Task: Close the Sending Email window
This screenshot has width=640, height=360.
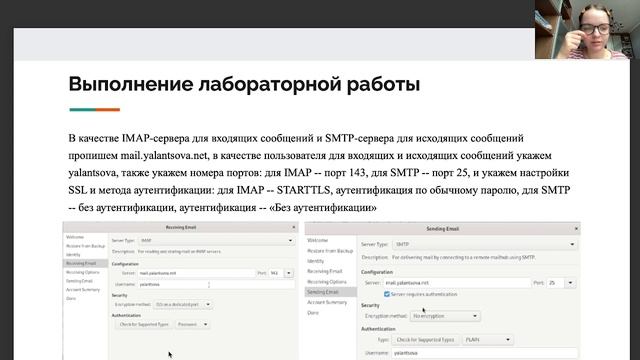Action: [576, 229]
